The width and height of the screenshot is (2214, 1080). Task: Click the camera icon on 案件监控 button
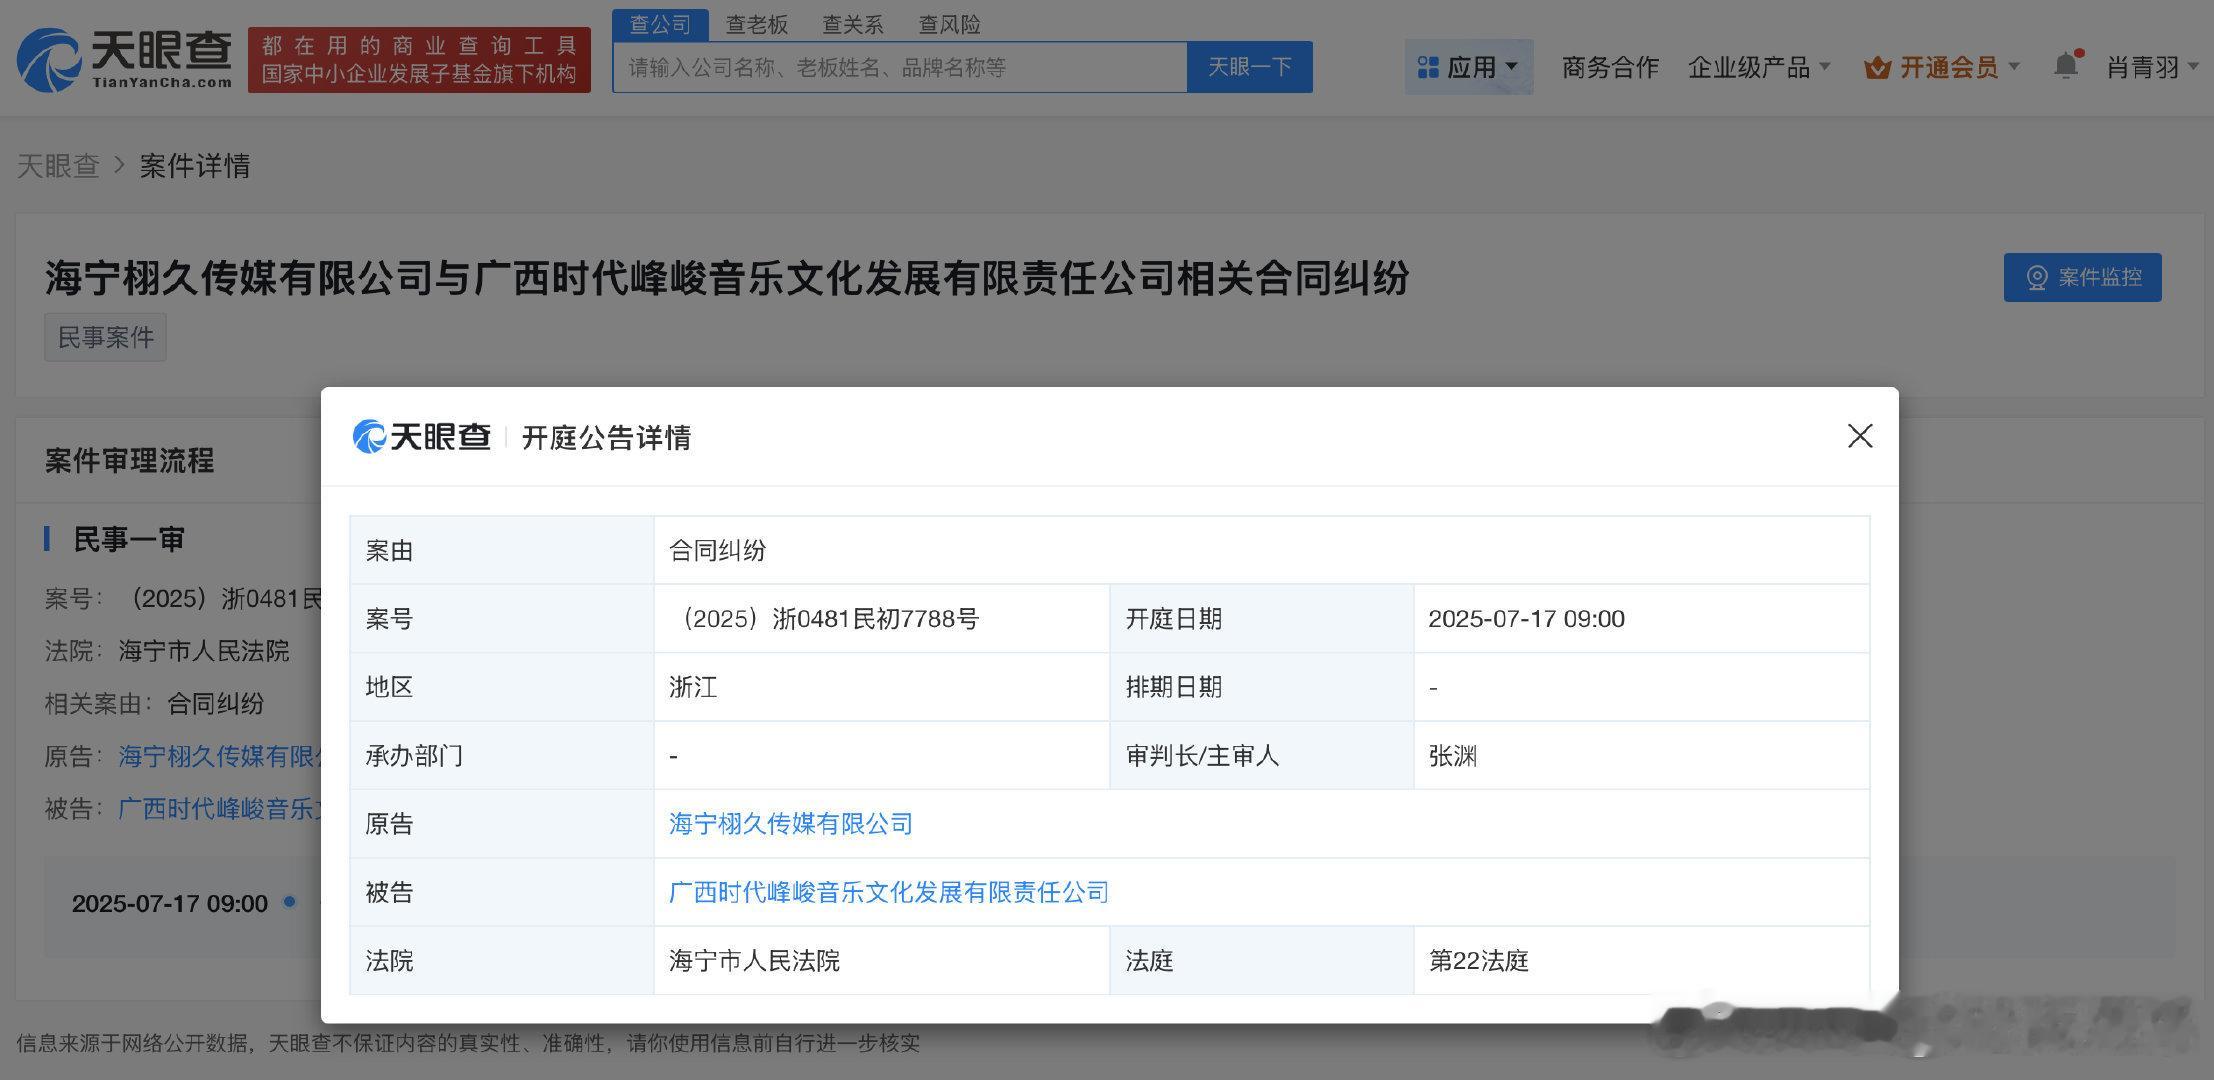pos(2036,278)
